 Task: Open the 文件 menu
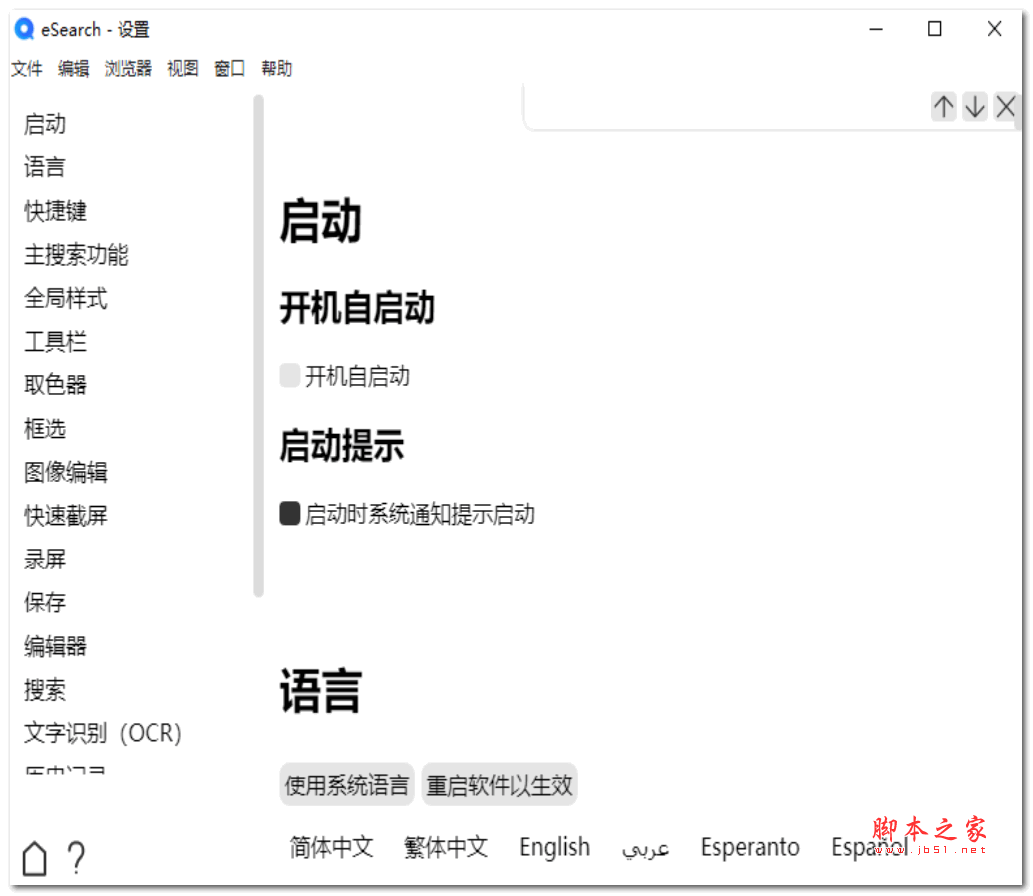(26, 68)
